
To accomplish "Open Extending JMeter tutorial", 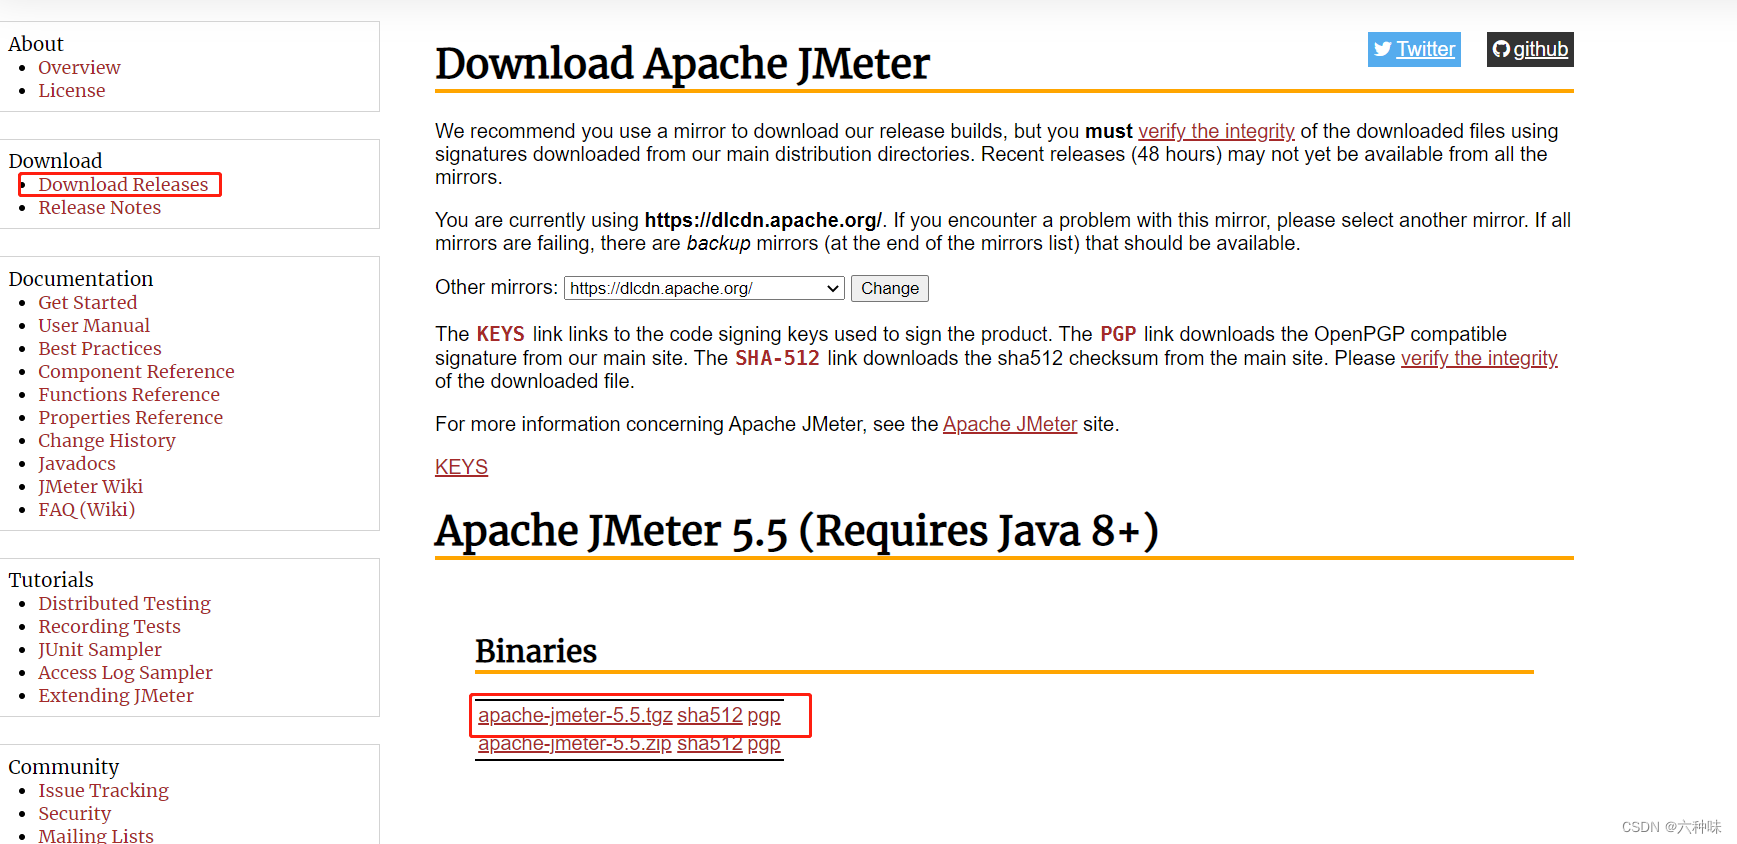I will point(116,695).
